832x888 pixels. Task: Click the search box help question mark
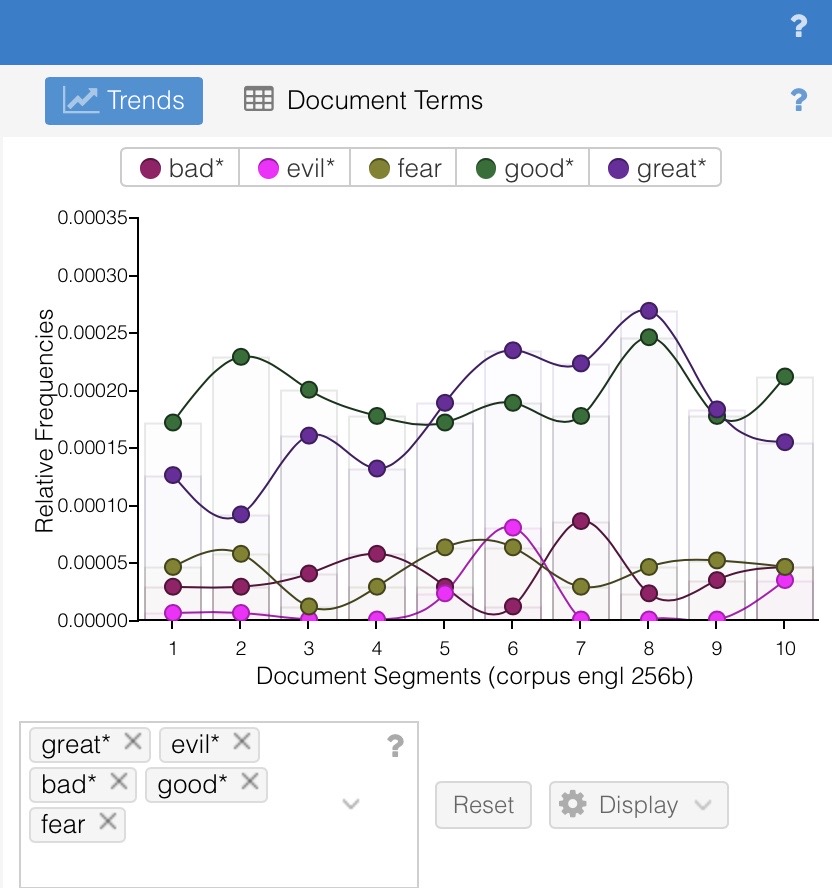[396, 745]
